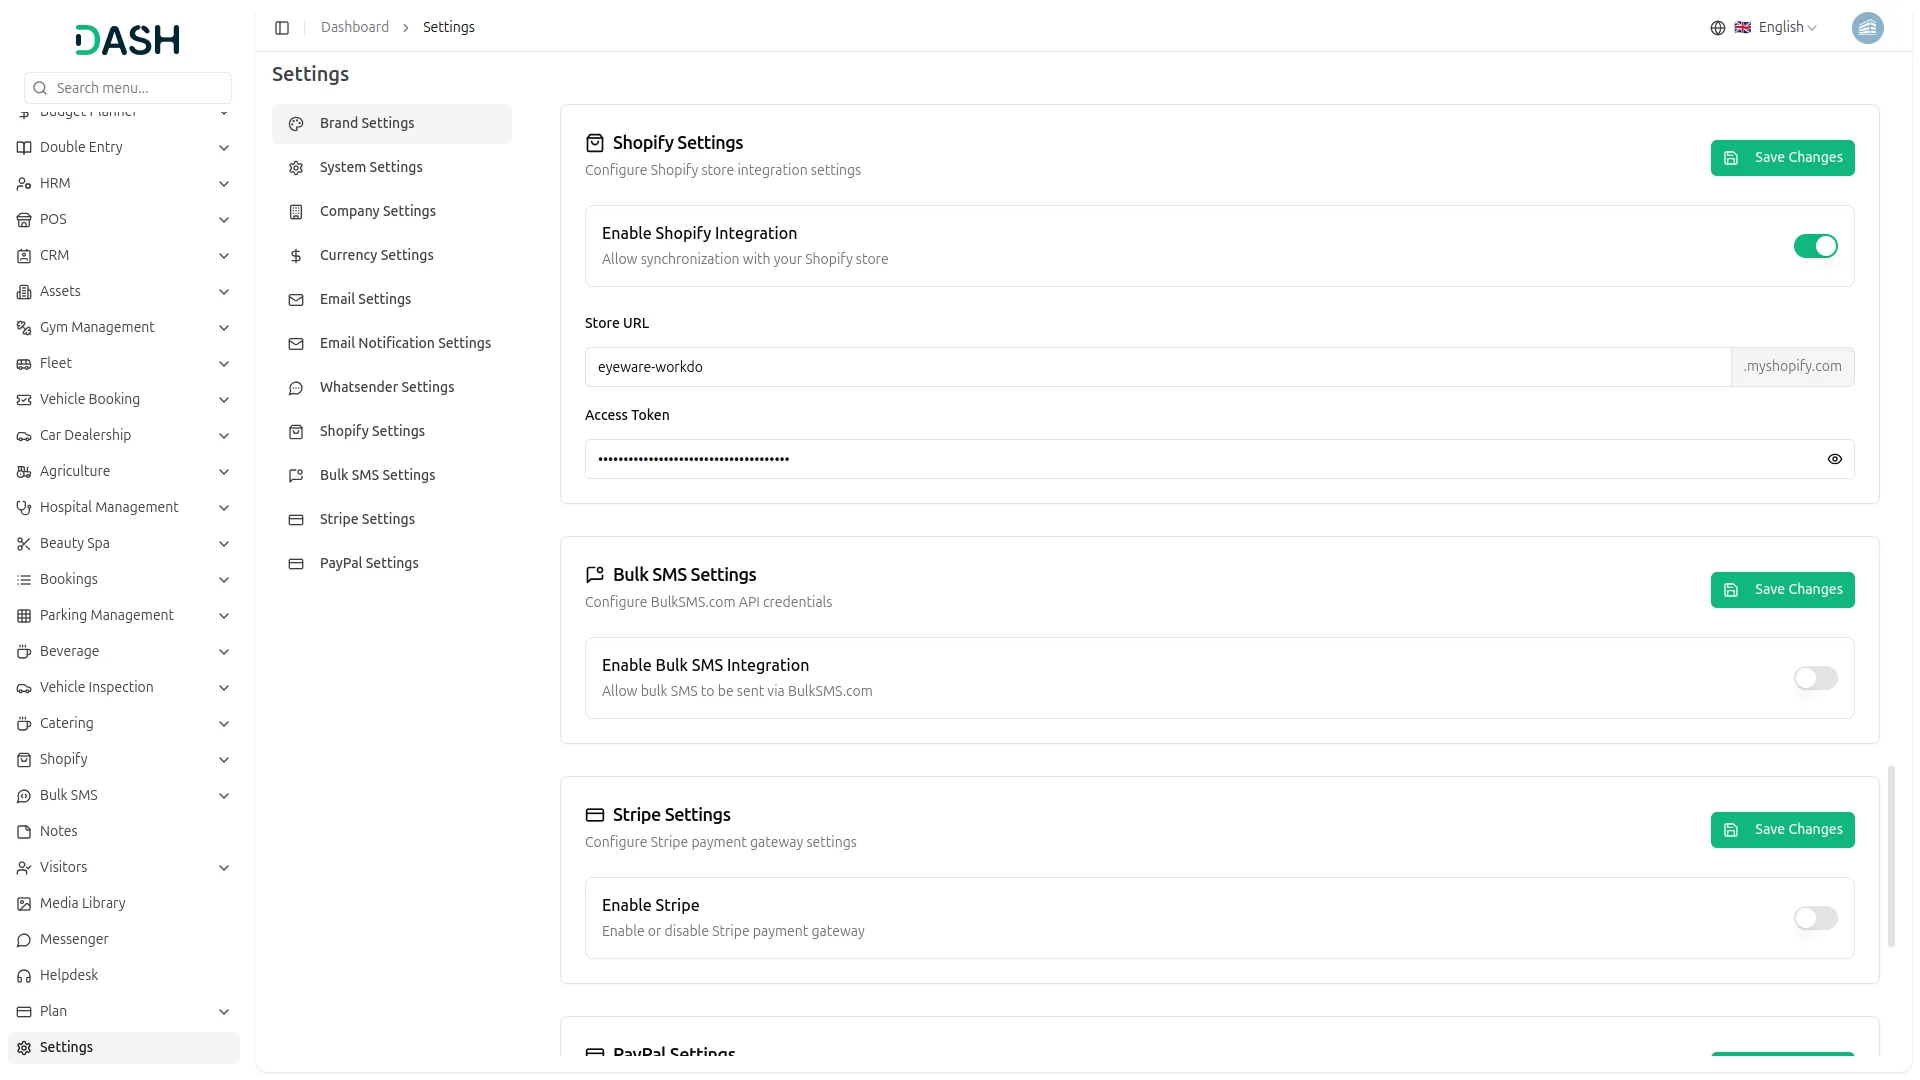Click the Messenger chat icon in sidebar

[24, 940]
